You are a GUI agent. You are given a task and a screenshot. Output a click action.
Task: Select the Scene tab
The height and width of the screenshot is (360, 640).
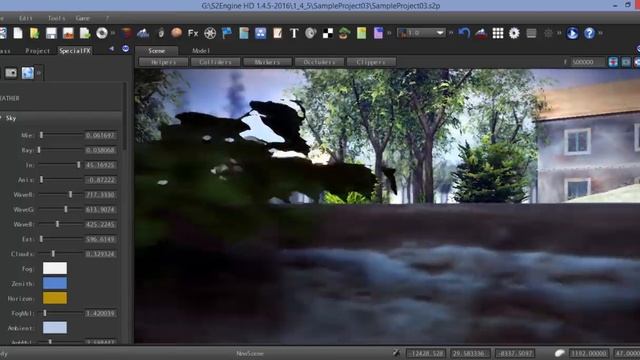point(157,51)
